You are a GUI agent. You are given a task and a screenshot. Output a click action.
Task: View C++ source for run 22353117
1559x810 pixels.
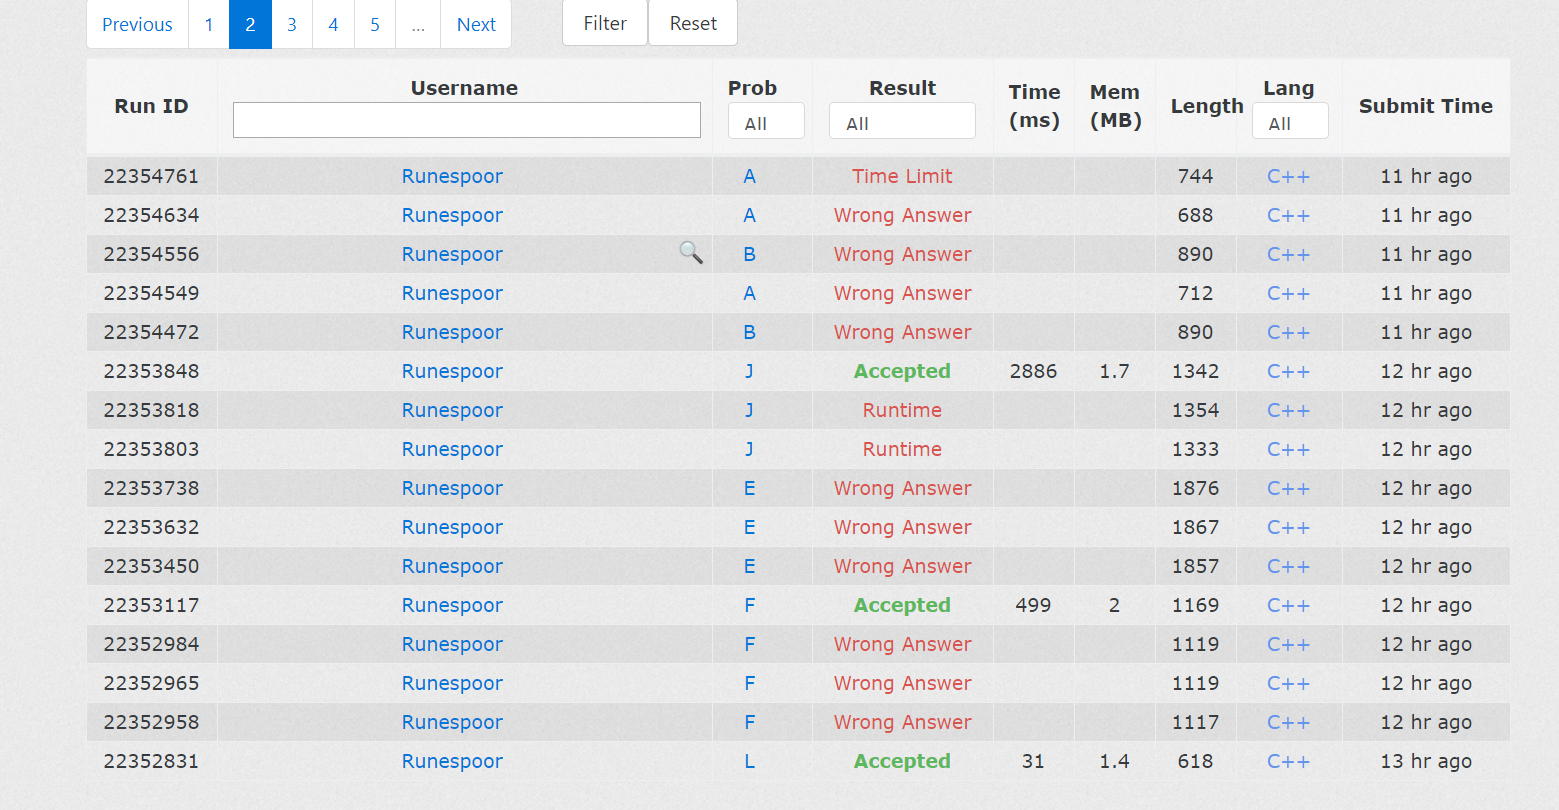tap(1288, 605)
